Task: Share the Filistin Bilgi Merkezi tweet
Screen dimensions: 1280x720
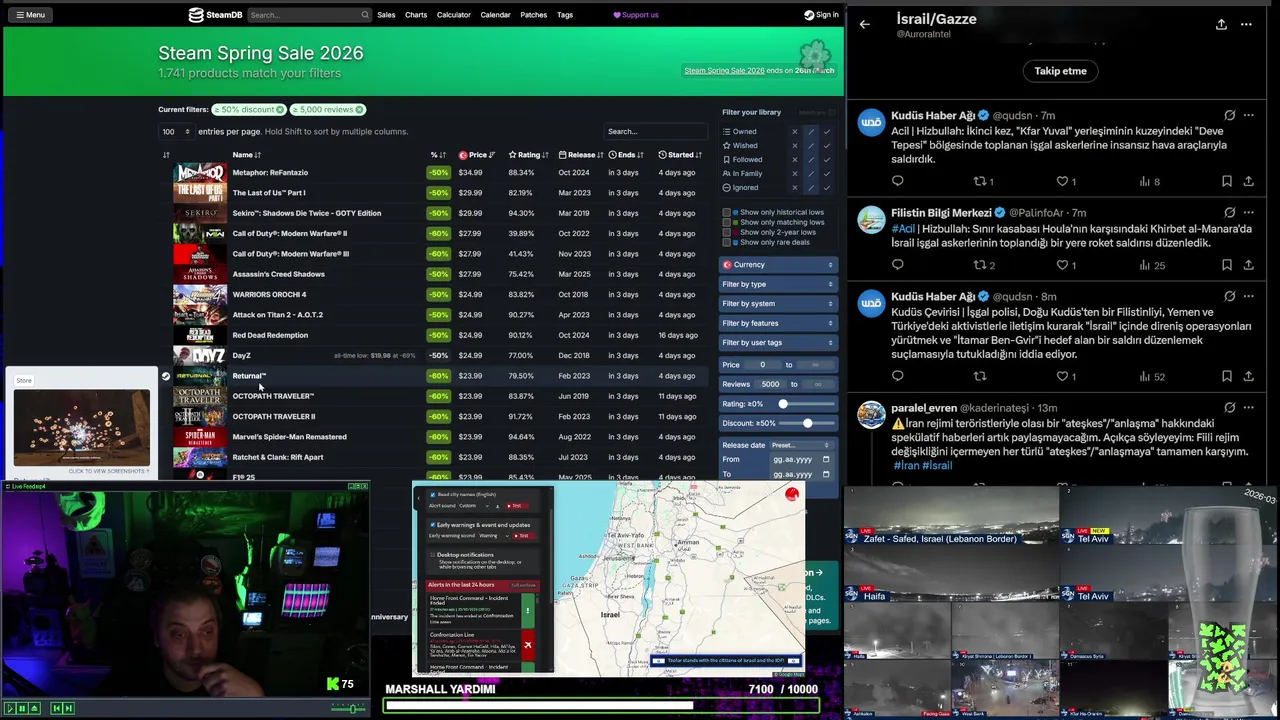Action: 1248,265
